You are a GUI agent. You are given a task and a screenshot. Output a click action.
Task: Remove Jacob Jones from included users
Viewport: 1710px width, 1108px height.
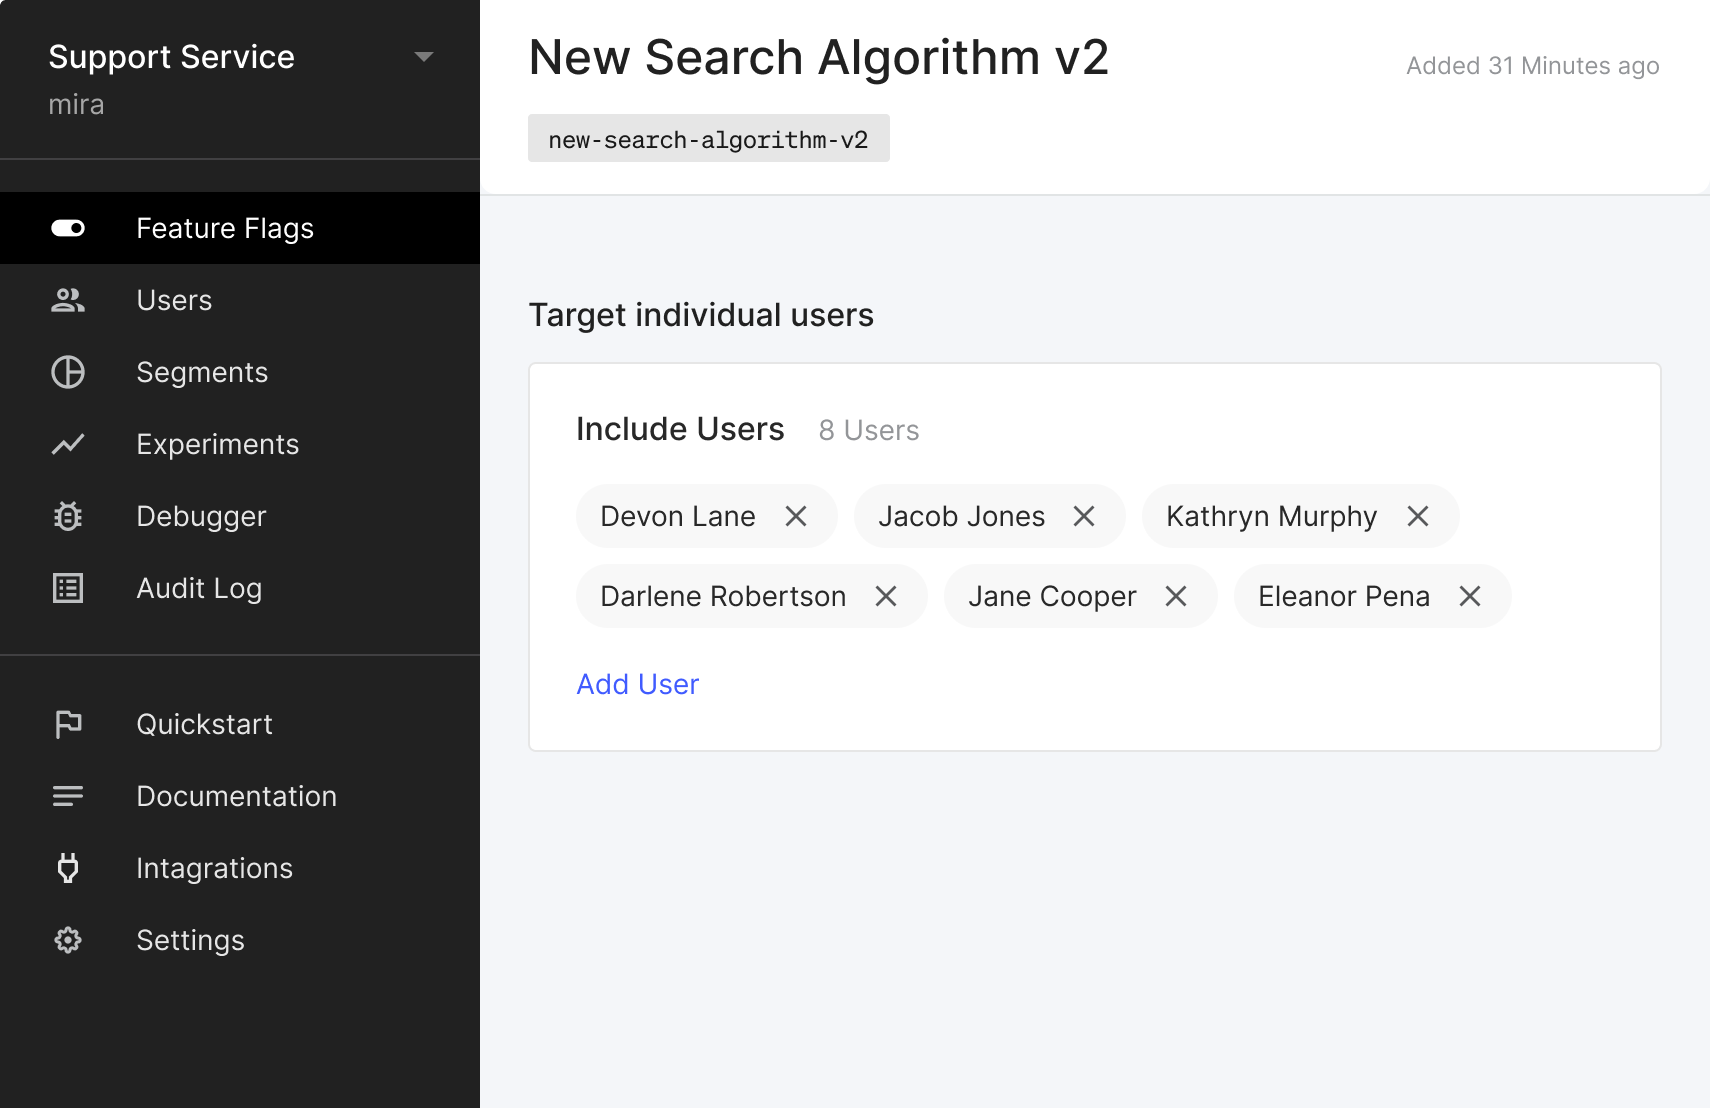click(1084, 516)
